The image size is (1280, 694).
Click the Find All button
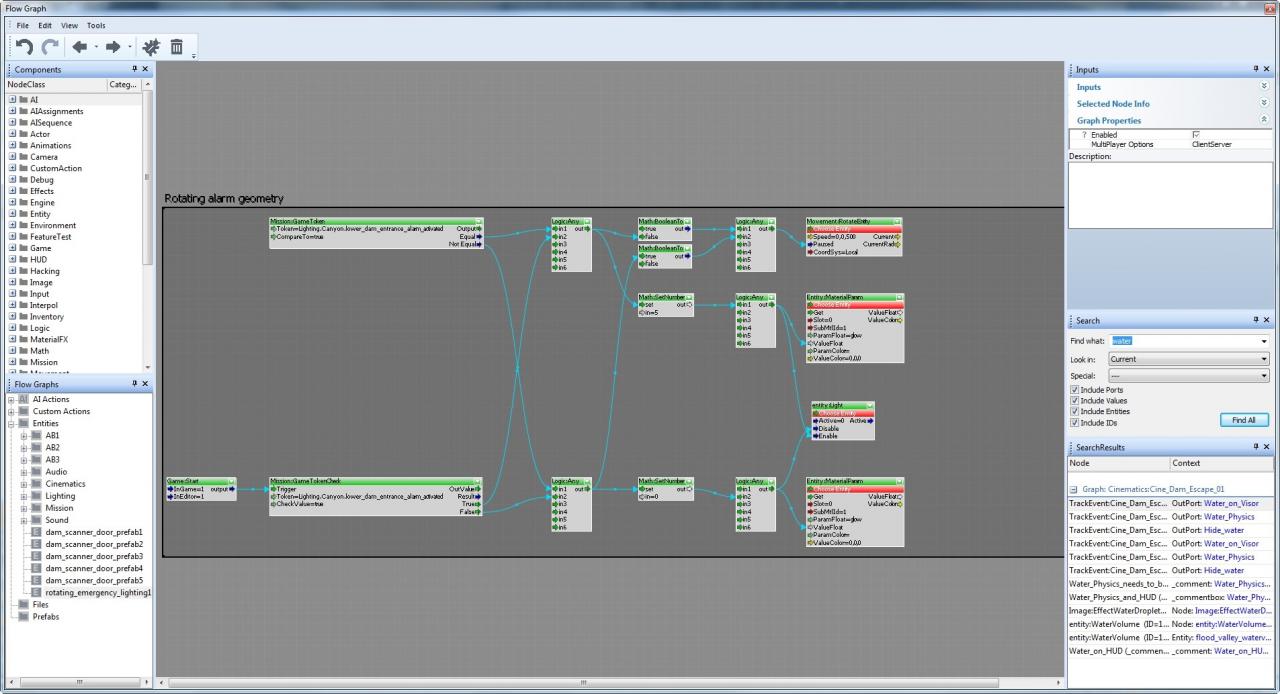tap(1244, 420)
